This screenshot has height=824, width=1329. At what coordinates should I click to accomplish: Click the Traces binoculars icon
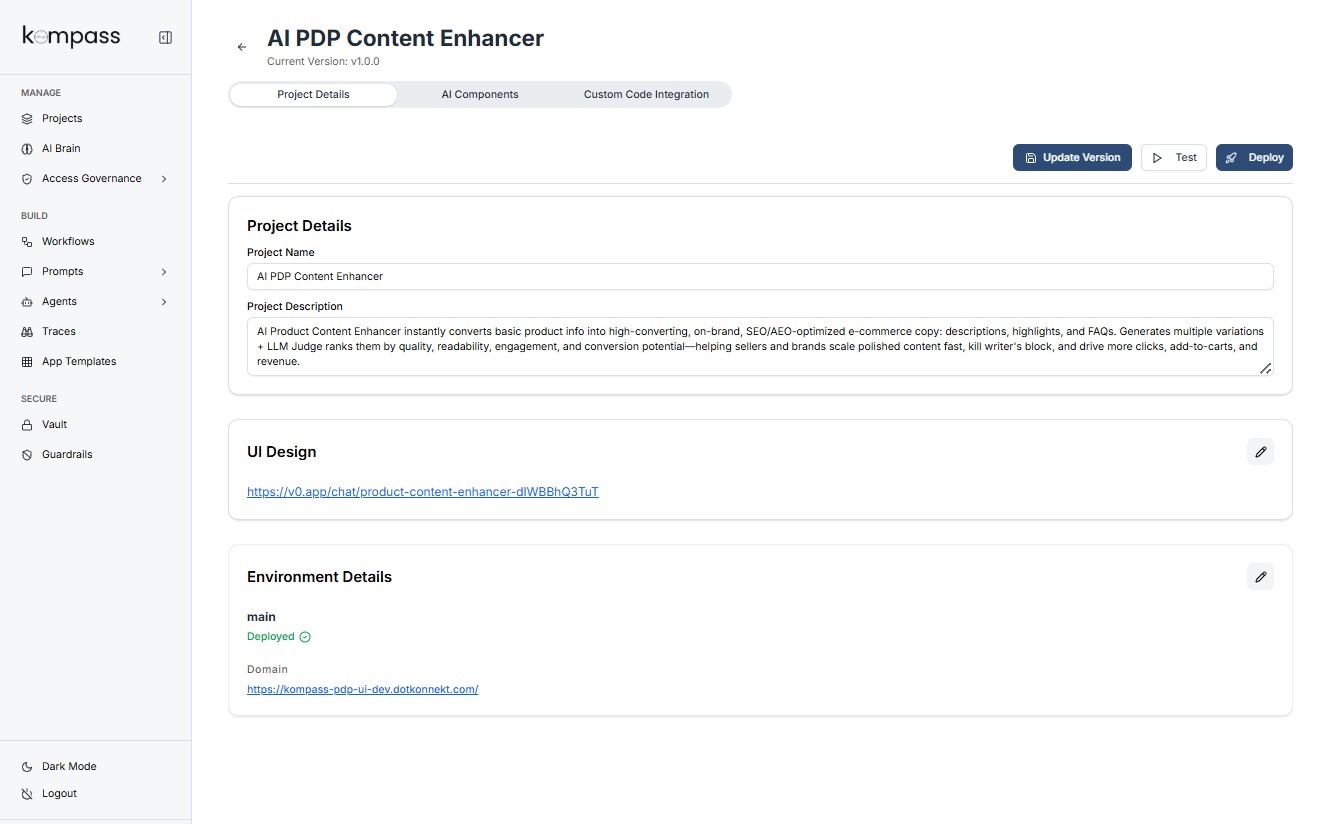[x=27, y=332]
